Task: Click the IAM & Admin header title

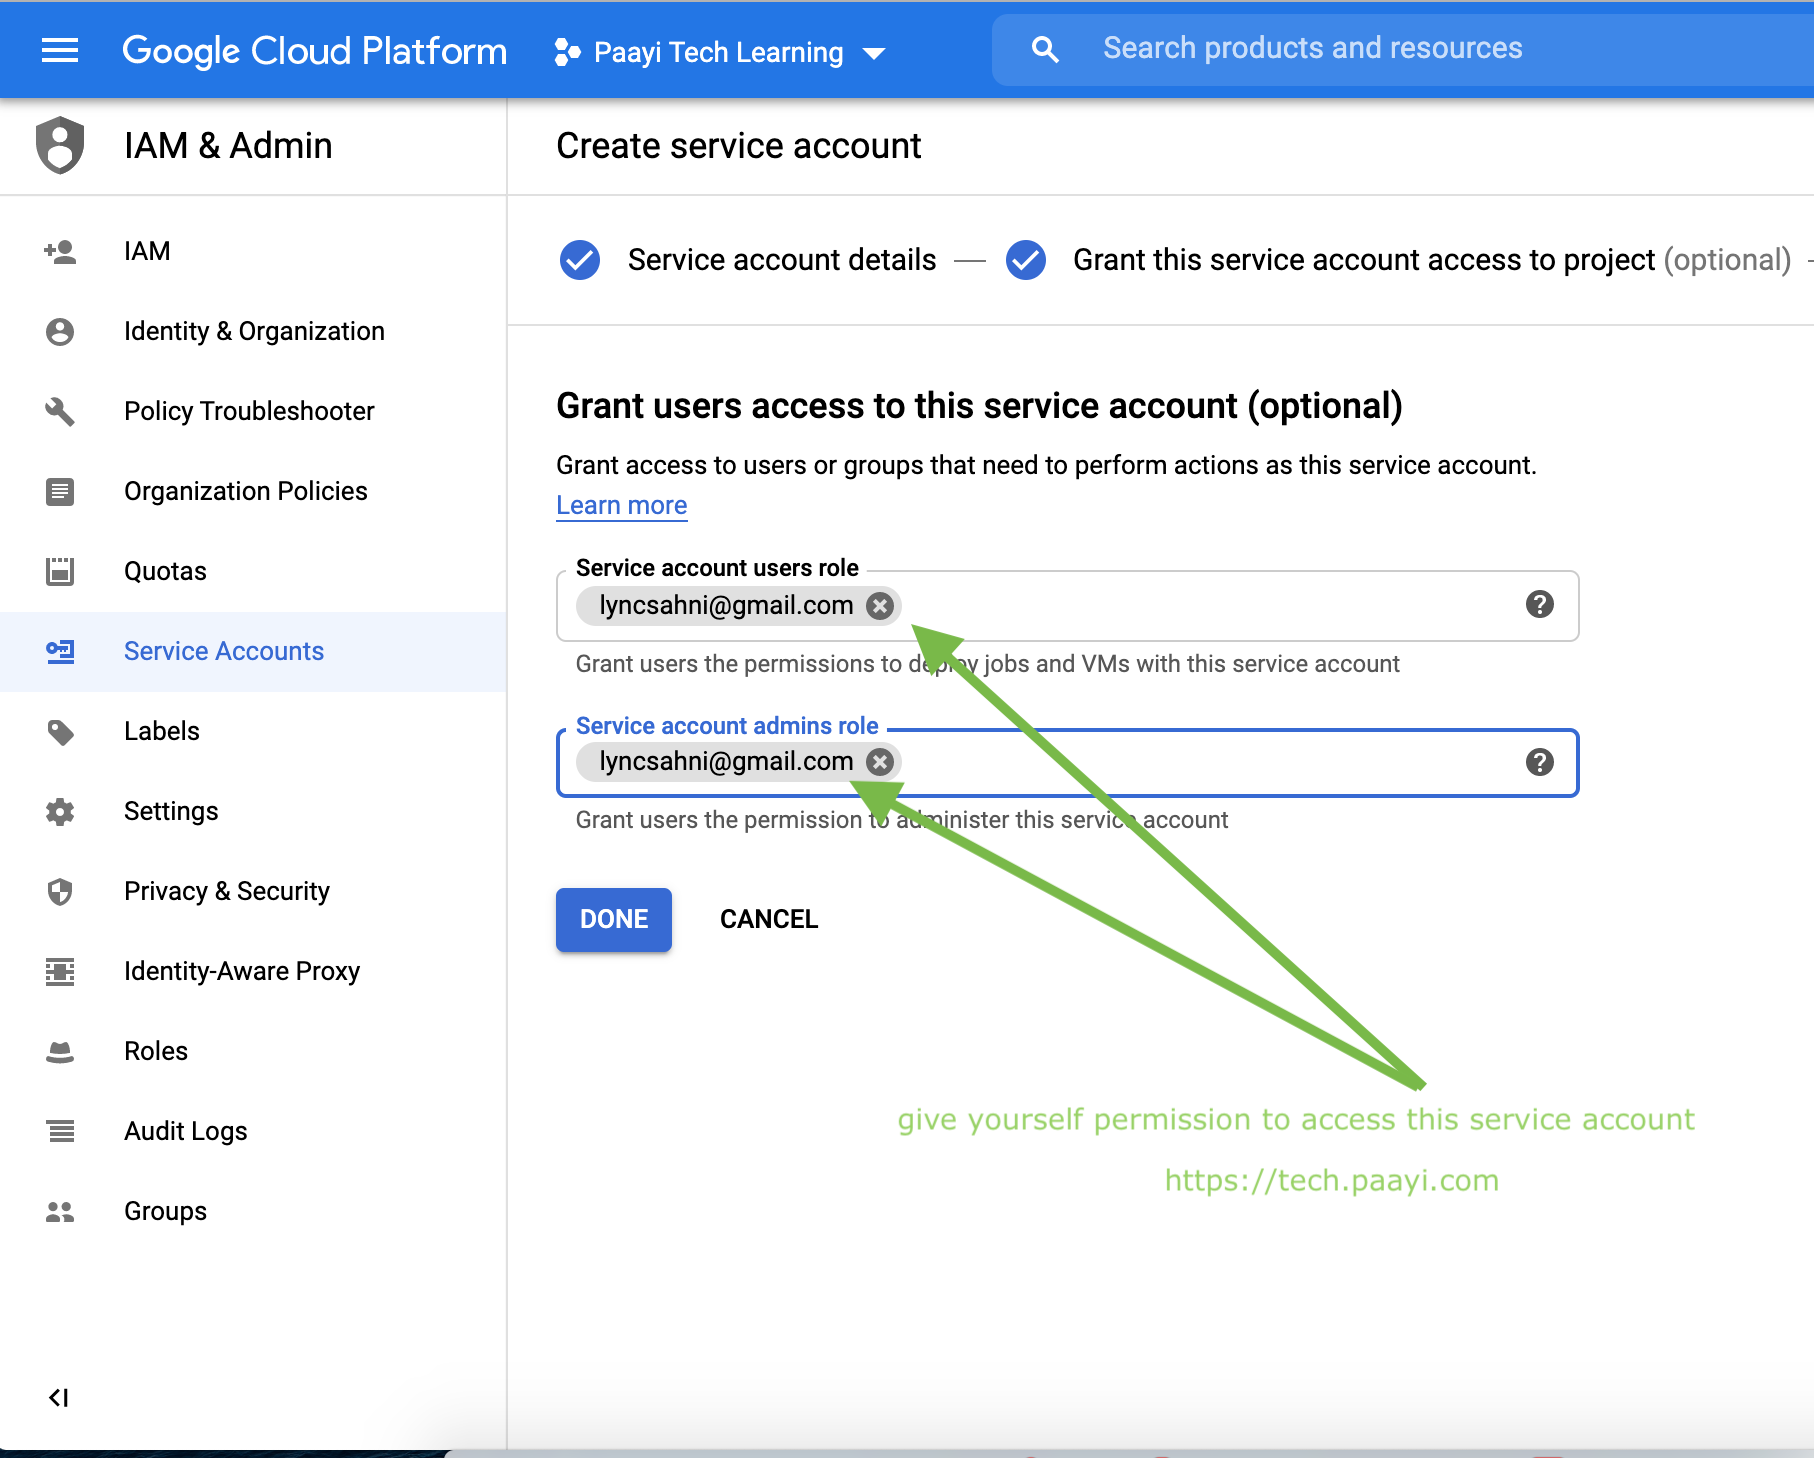Action: pos(228,146)
